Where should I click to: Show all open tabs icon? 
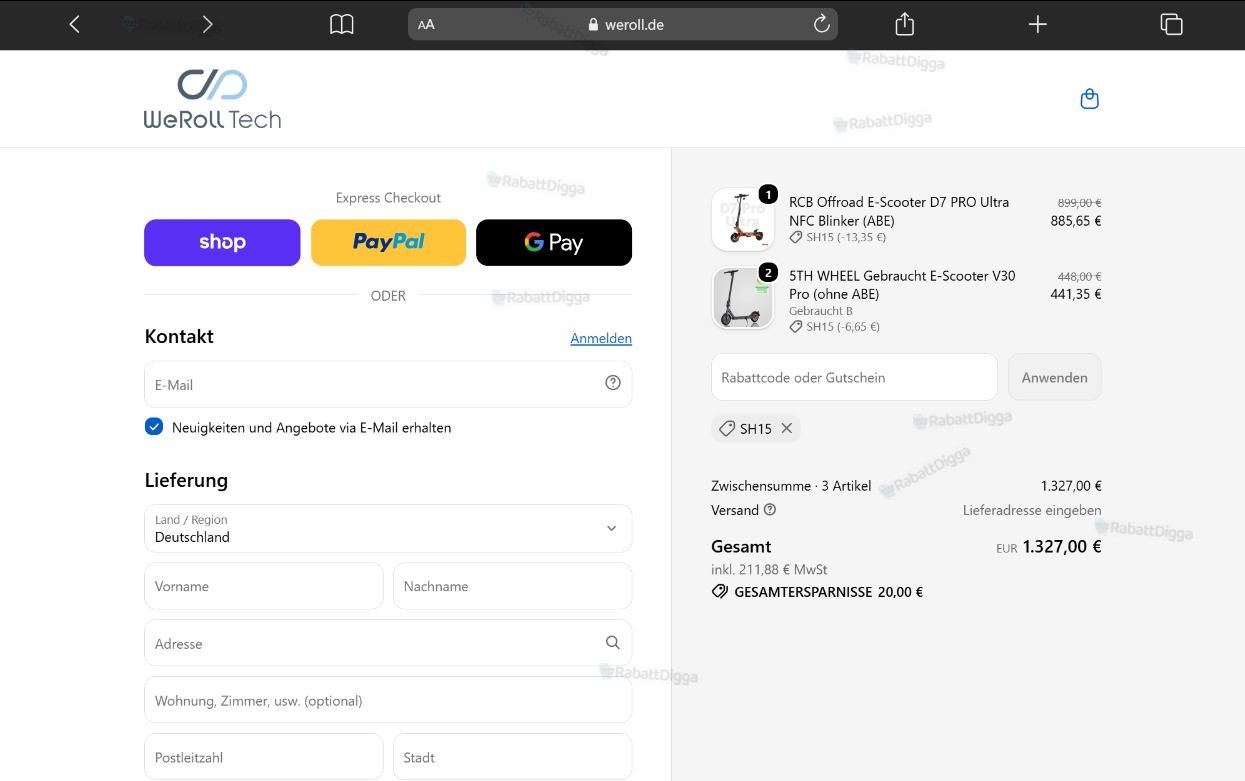(x=1171, y=24)
